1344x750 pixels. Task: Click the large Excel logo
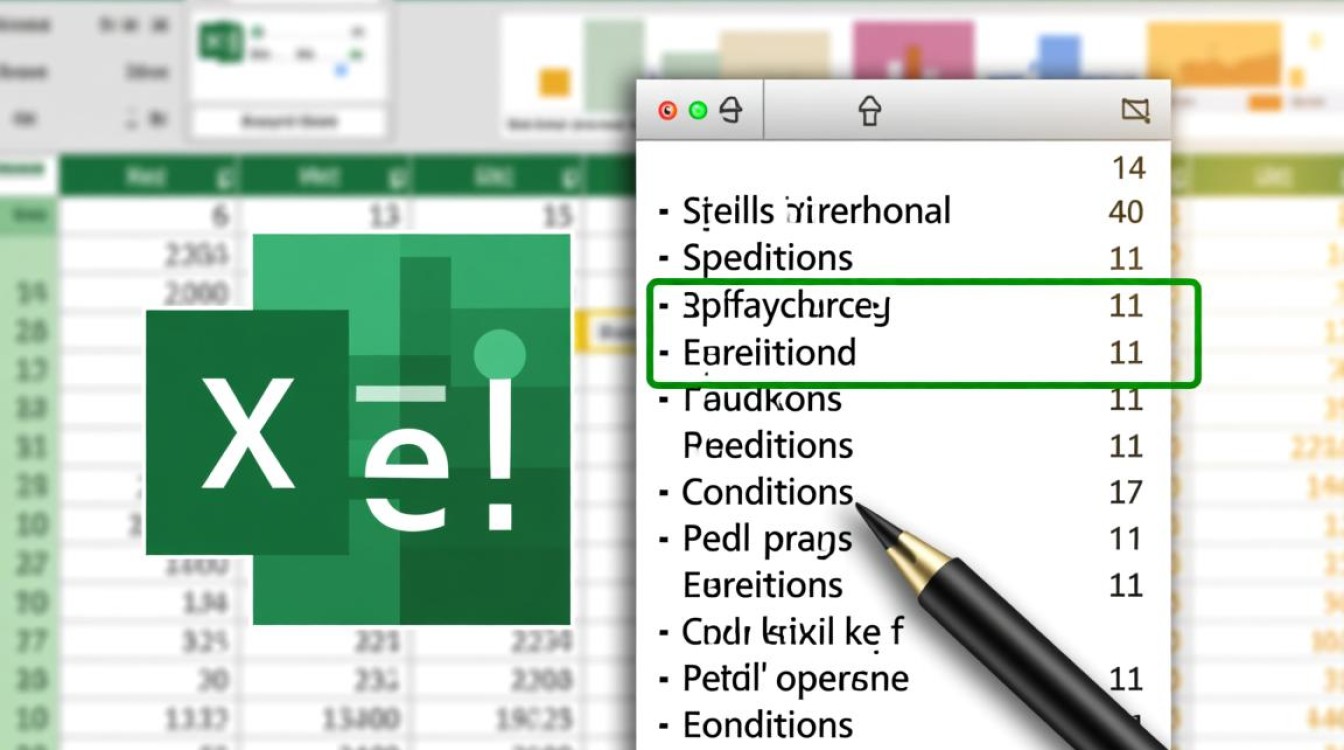(360, 430)
